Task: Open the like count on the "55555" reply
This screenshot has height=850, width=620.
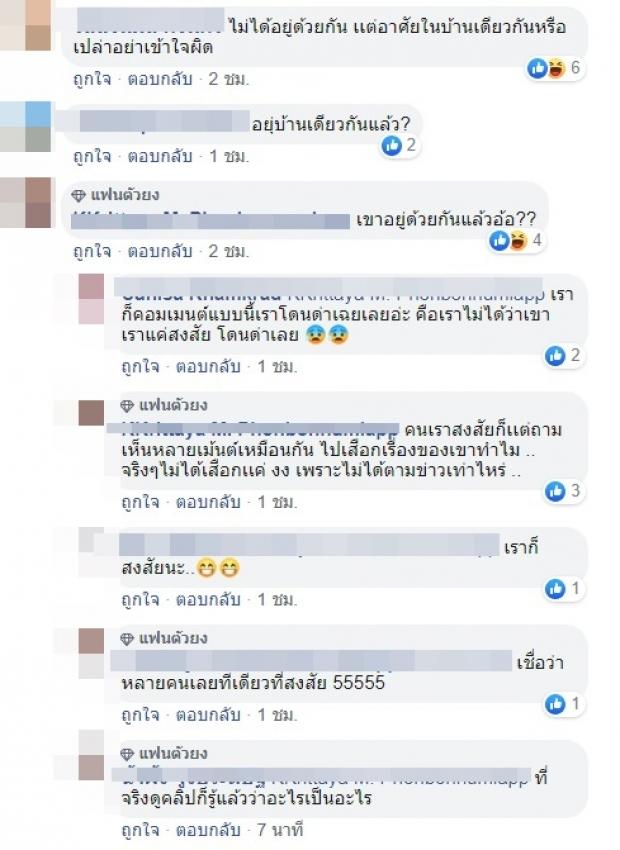Action: (563, 704)
